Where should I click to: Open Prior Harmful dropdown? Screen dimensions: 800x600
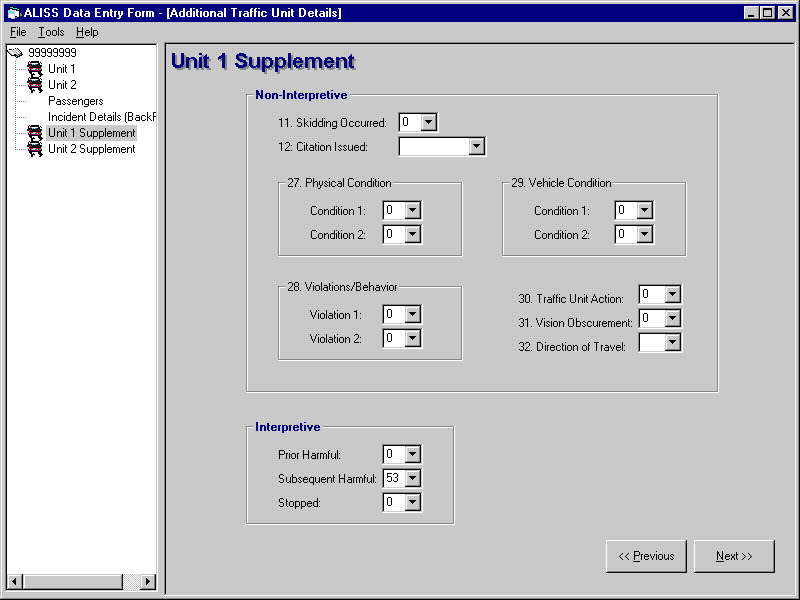413,454
